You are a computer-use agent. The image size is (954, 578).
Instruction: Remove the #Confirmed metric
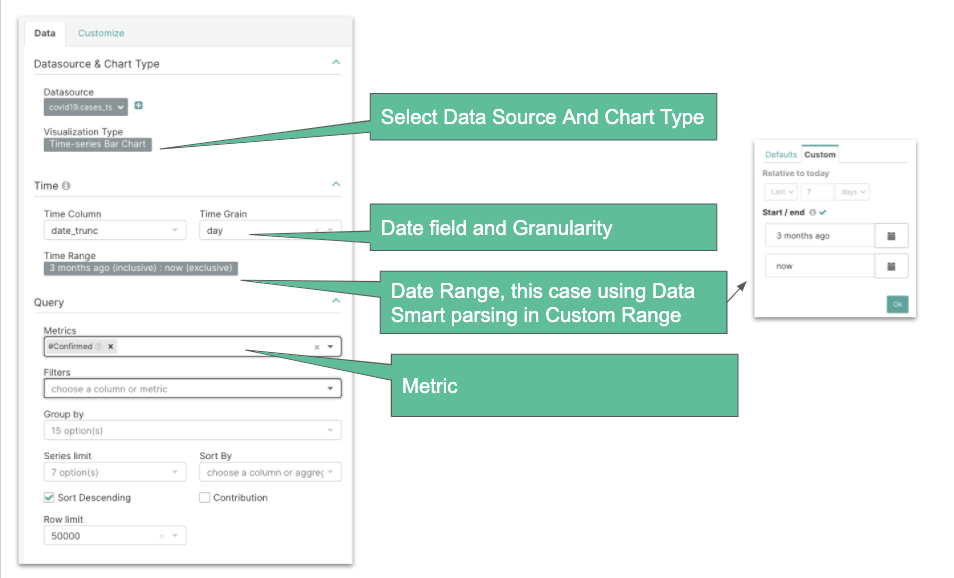tap(110, 346)
